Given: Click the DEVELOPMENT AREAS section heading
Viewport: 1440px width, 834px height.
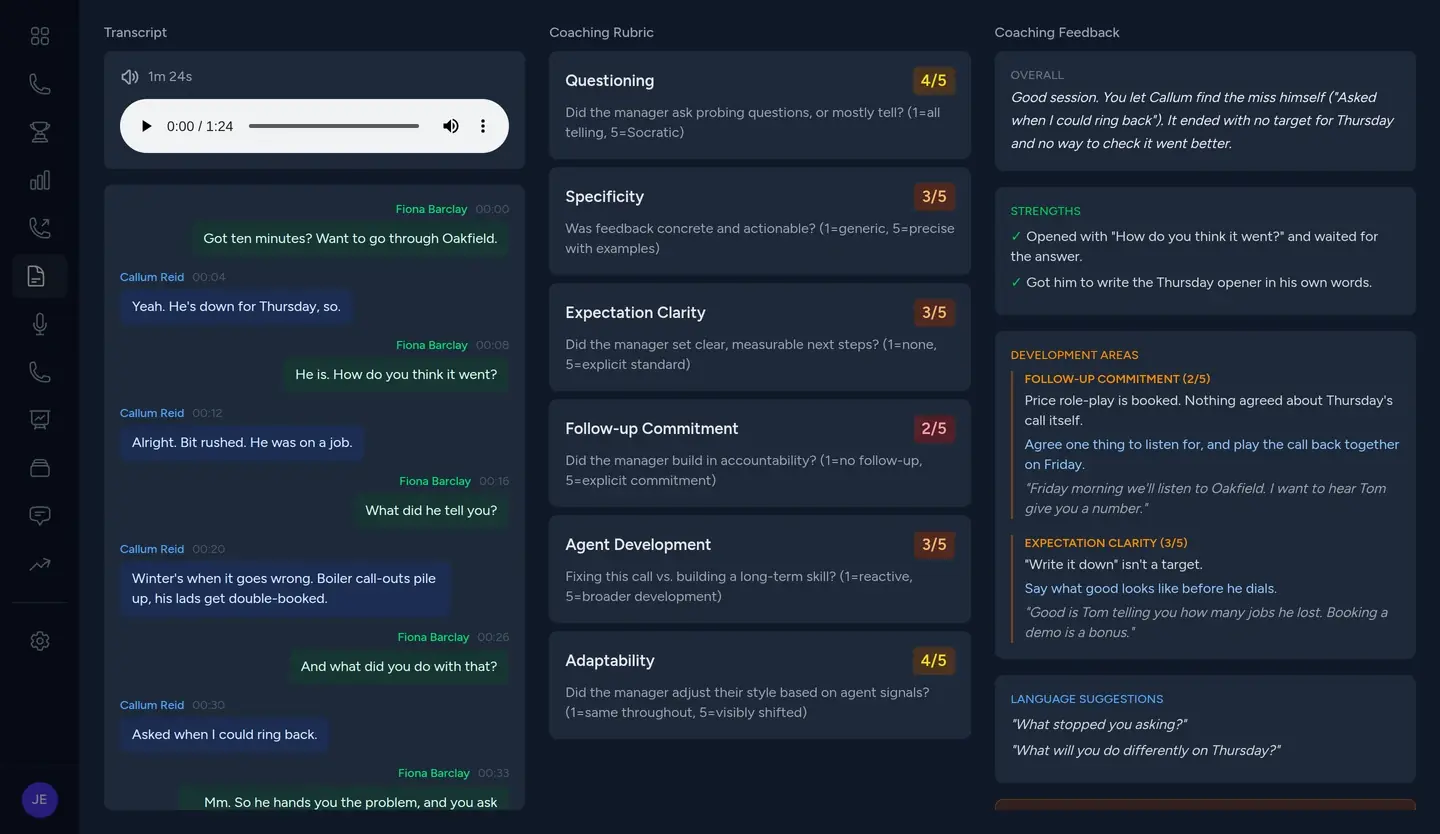Looking at the screenshot, I should [x=1074, y=355].
